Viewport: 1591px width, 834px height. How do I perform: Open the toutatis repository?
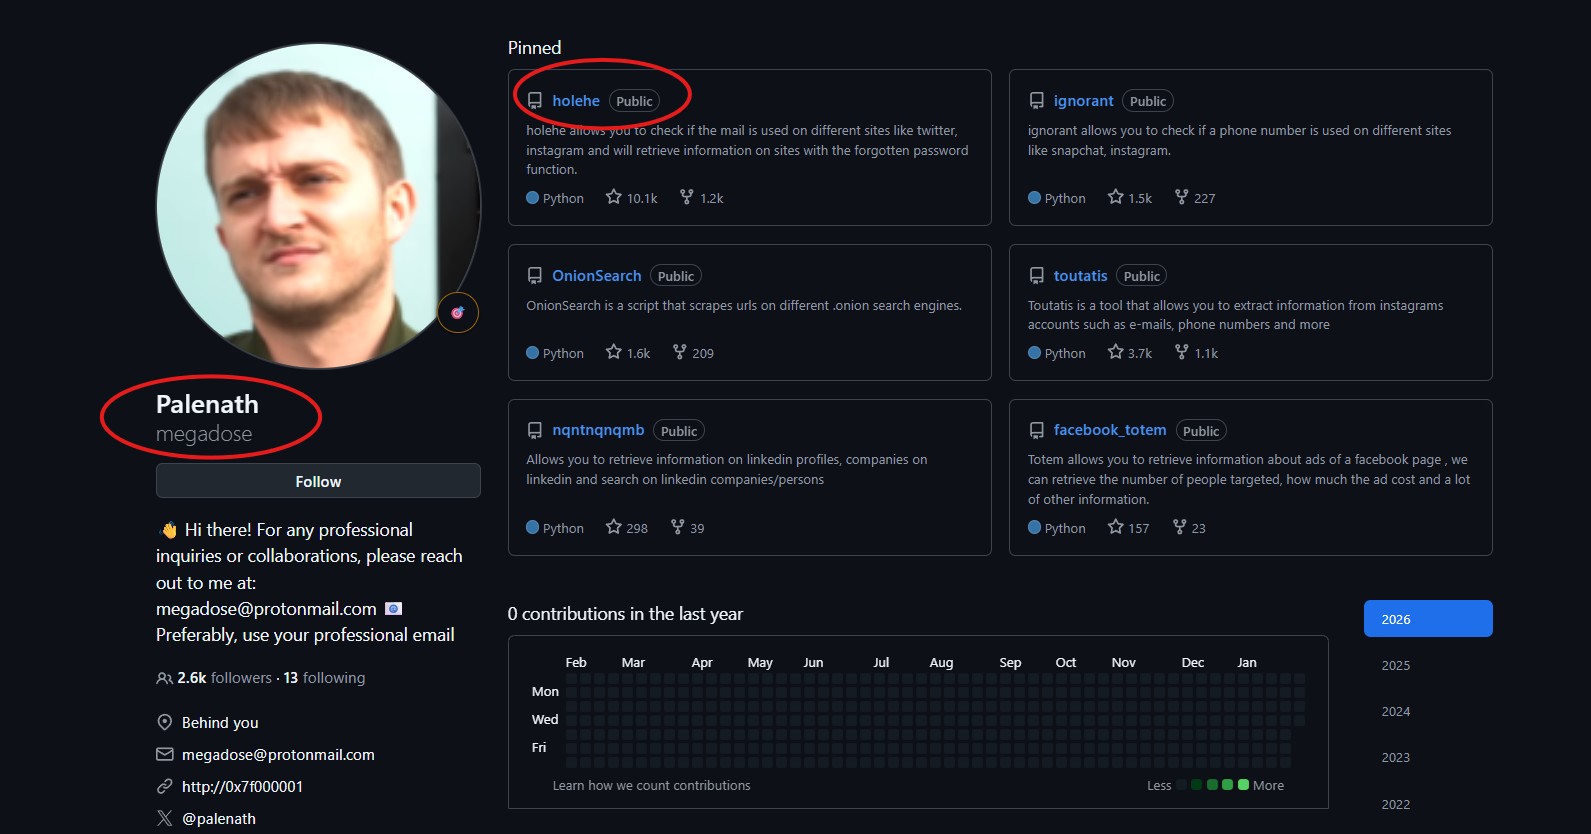[1080, 276]
